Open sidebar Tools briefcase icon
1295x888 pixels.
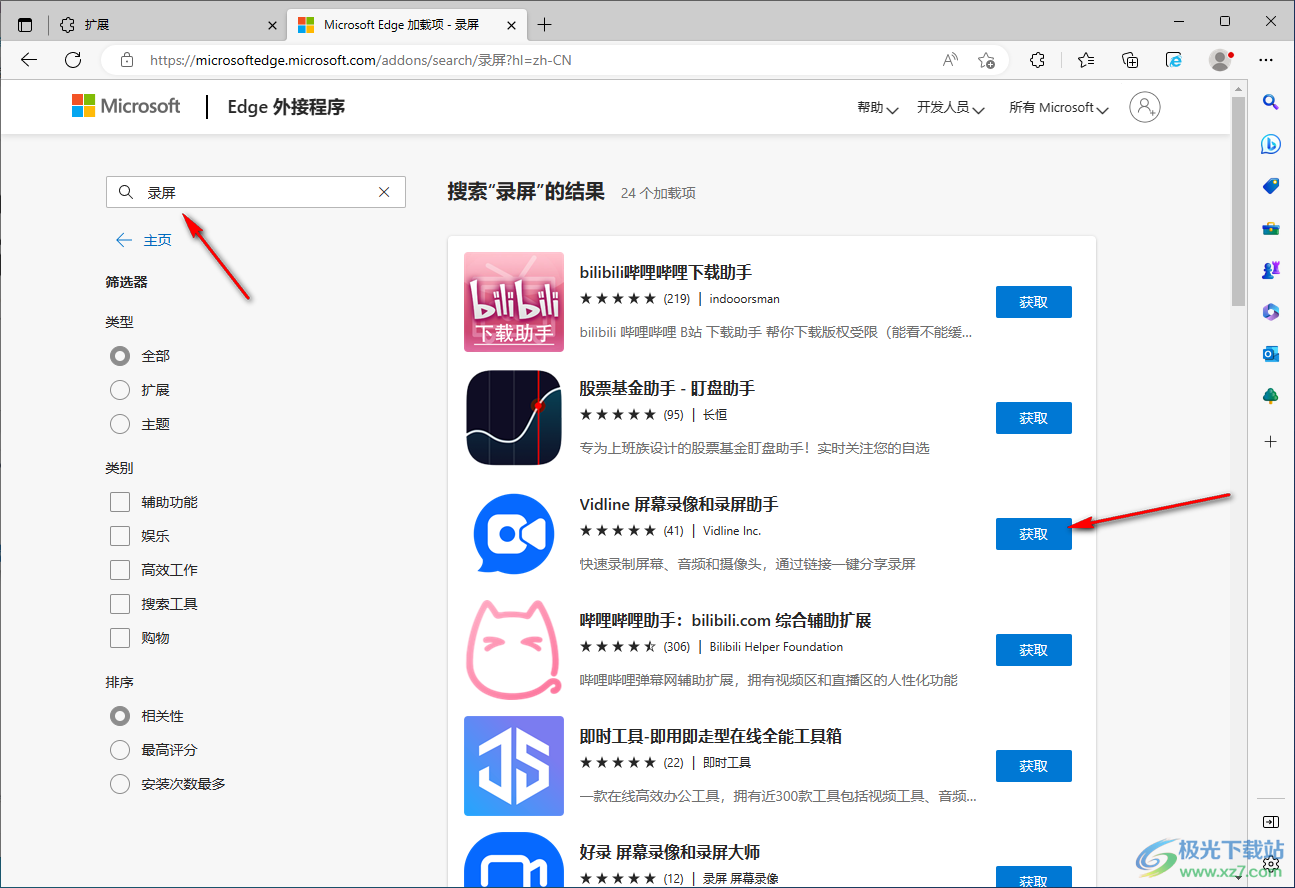[1271, 228]
